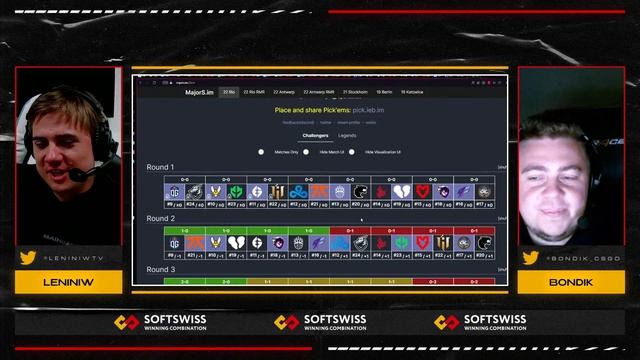
Task: Click the Round 1 heading
Action: pyautogui.click(x=160, y=167)
